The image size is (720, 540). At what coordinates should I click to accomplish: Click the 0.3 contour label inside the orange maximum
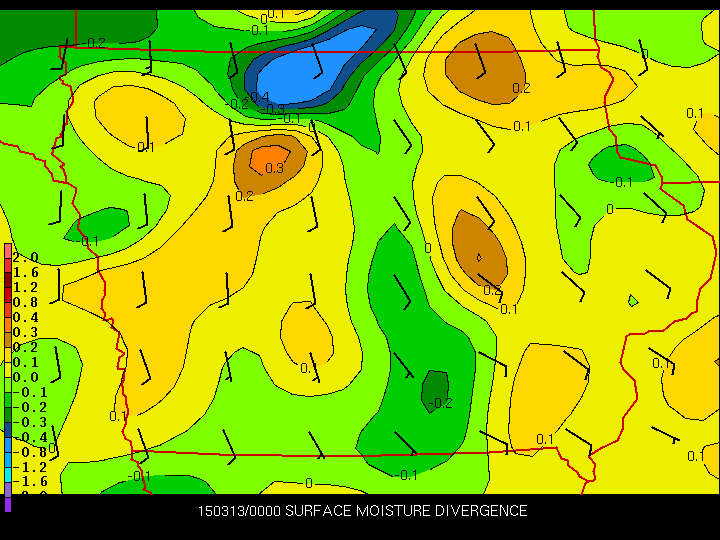point(275,169)
